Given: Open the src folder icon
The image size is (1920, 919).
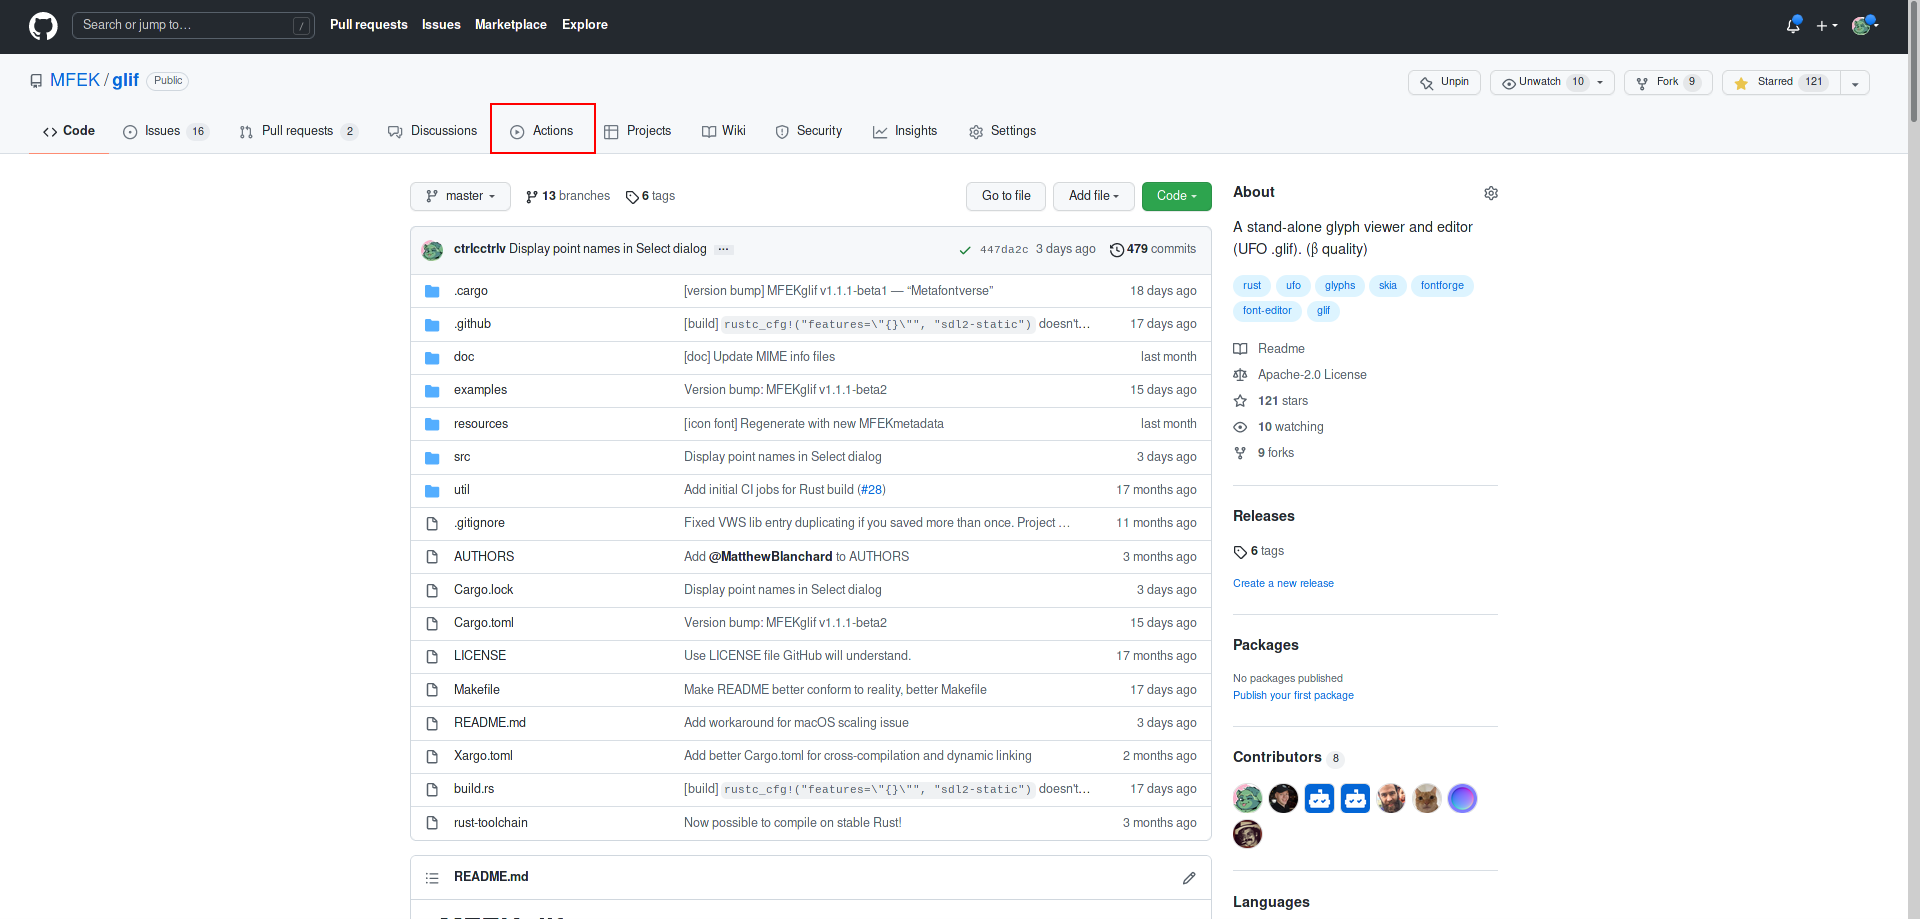Looking at the screenshot, I should coord(432,457).
